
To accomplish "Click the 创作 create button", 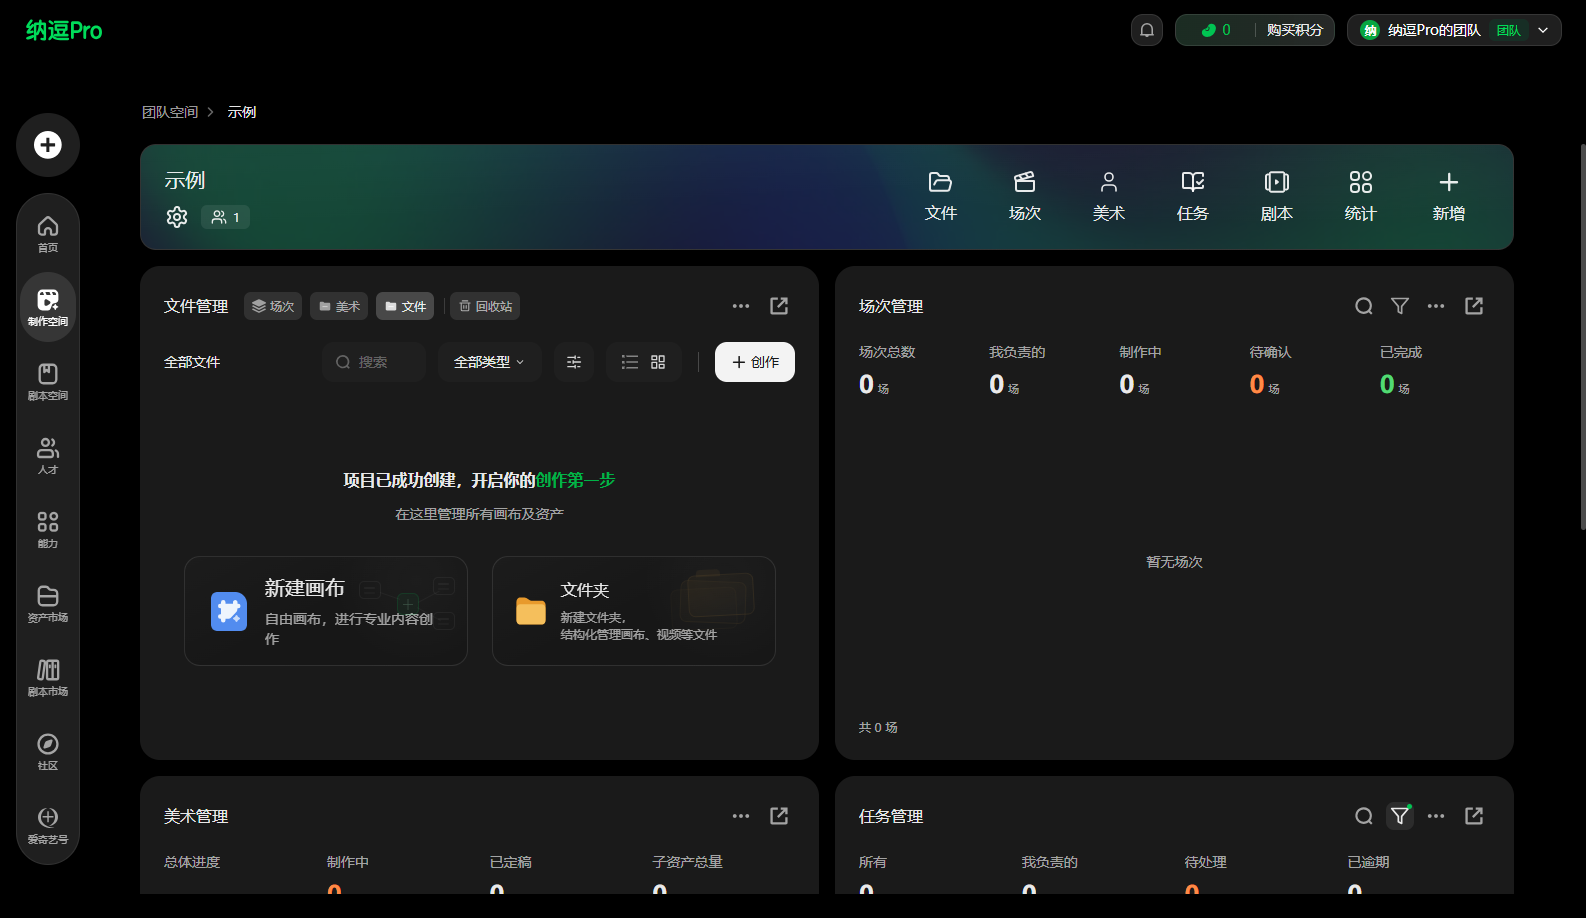I will point(755,362).
